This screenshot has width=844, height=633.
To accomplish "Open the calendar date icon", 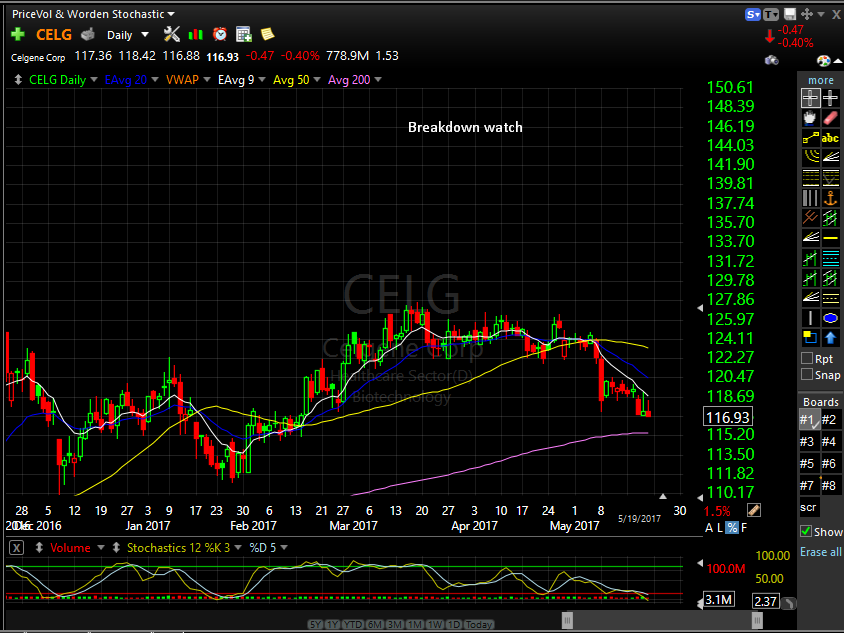I will [x=244, y=34].
